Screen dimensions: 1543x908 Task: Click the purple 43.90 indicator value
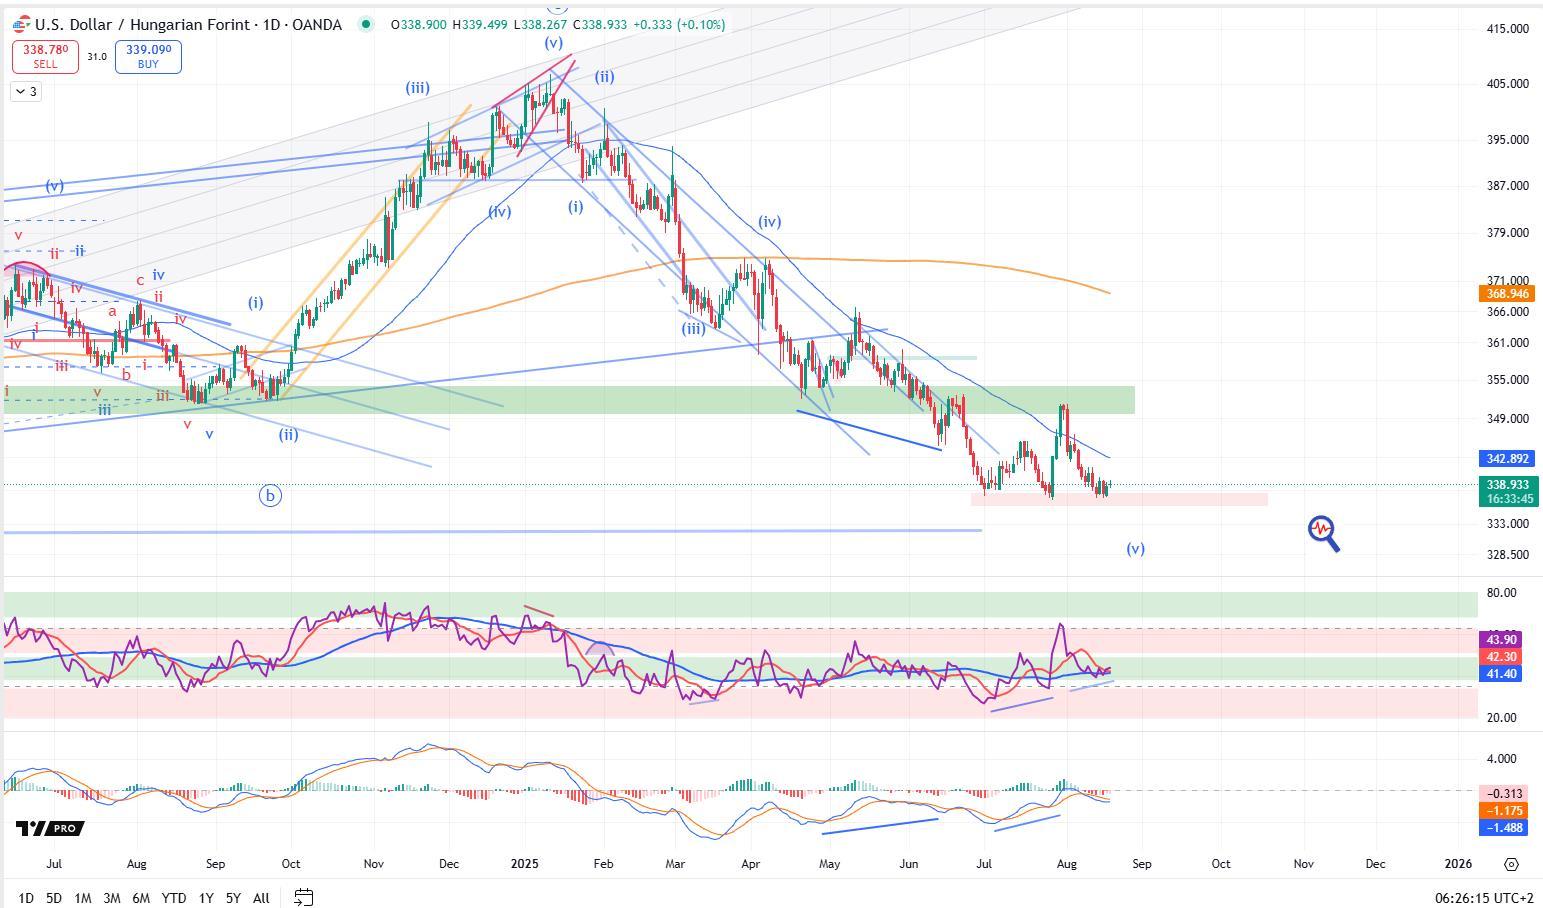pyautogui.click(x=1501, y=640)
